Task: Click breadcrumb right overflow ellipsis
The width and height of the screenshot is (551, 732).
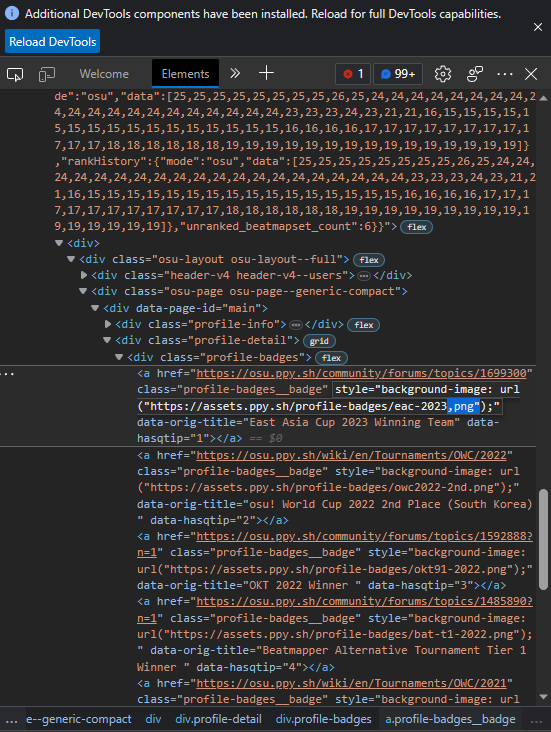Action: point(537,720)
